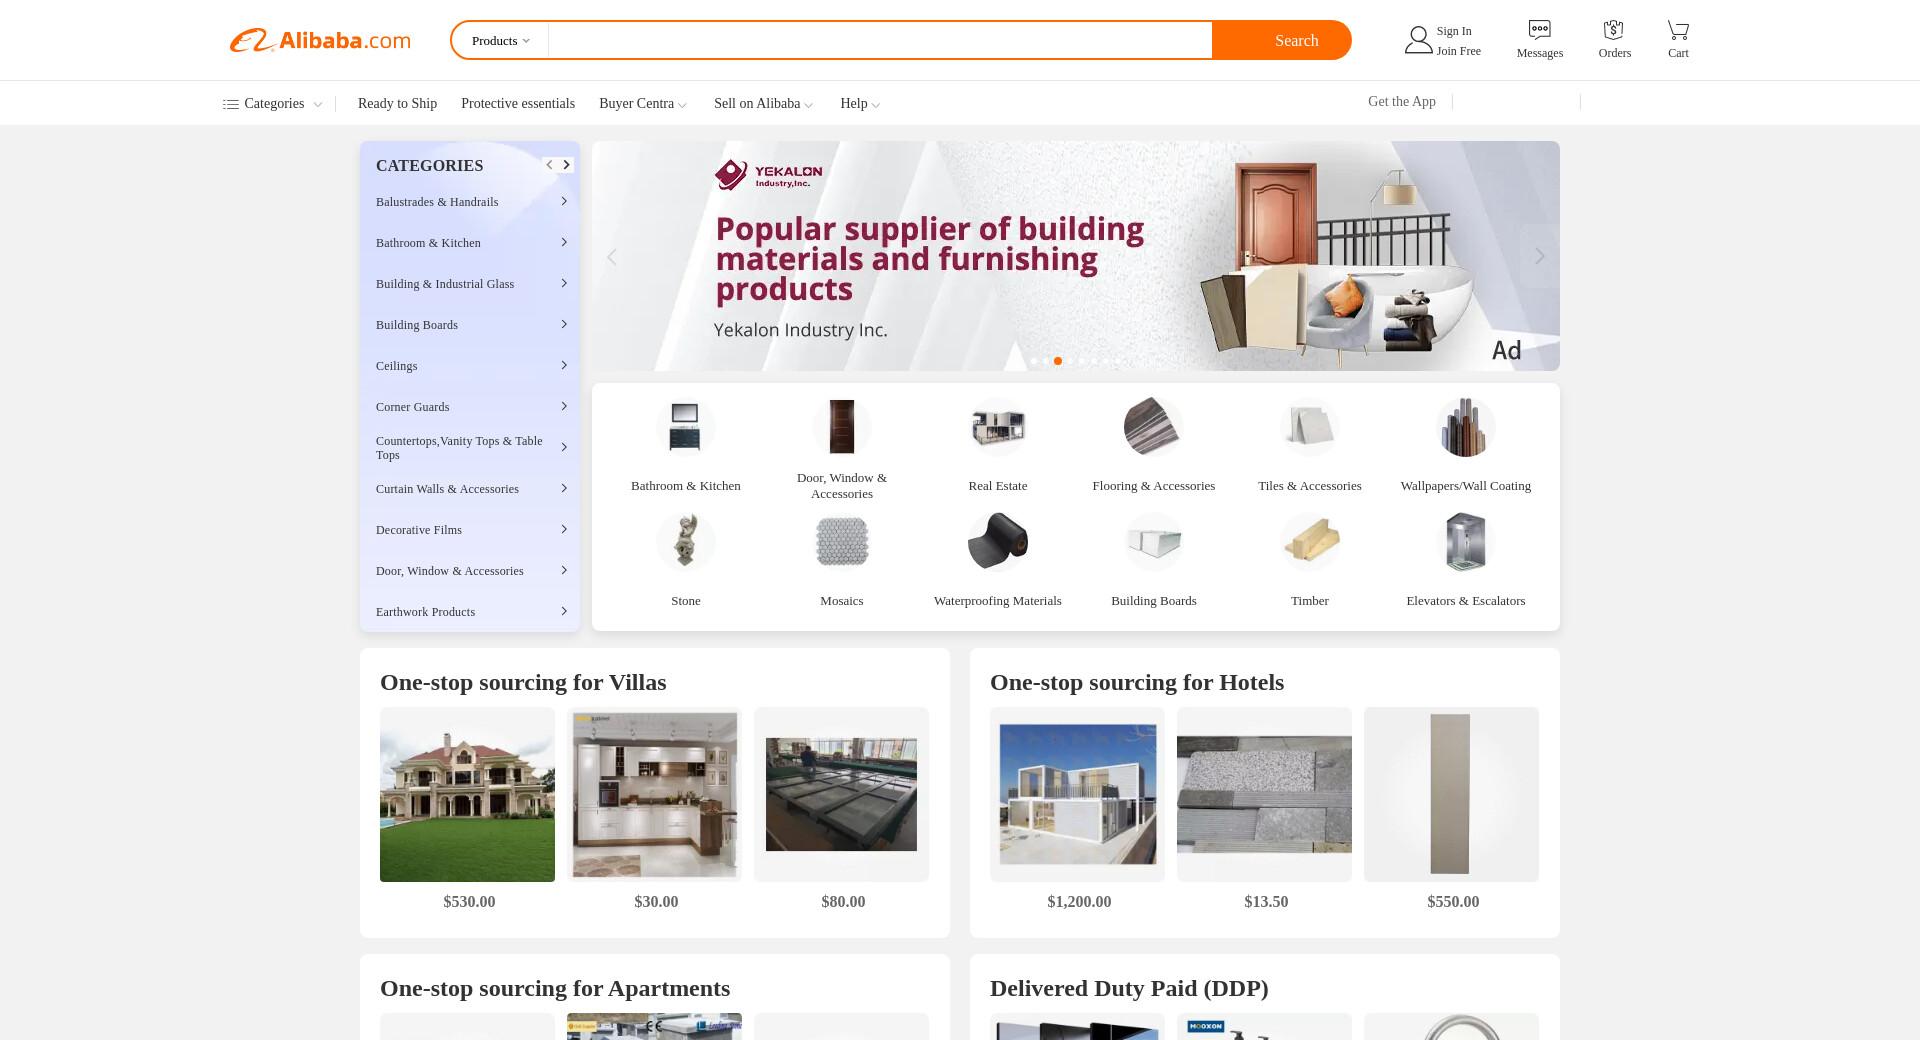
Task: Open the Protective essentials menu item
Action: (x=518, y=104)
